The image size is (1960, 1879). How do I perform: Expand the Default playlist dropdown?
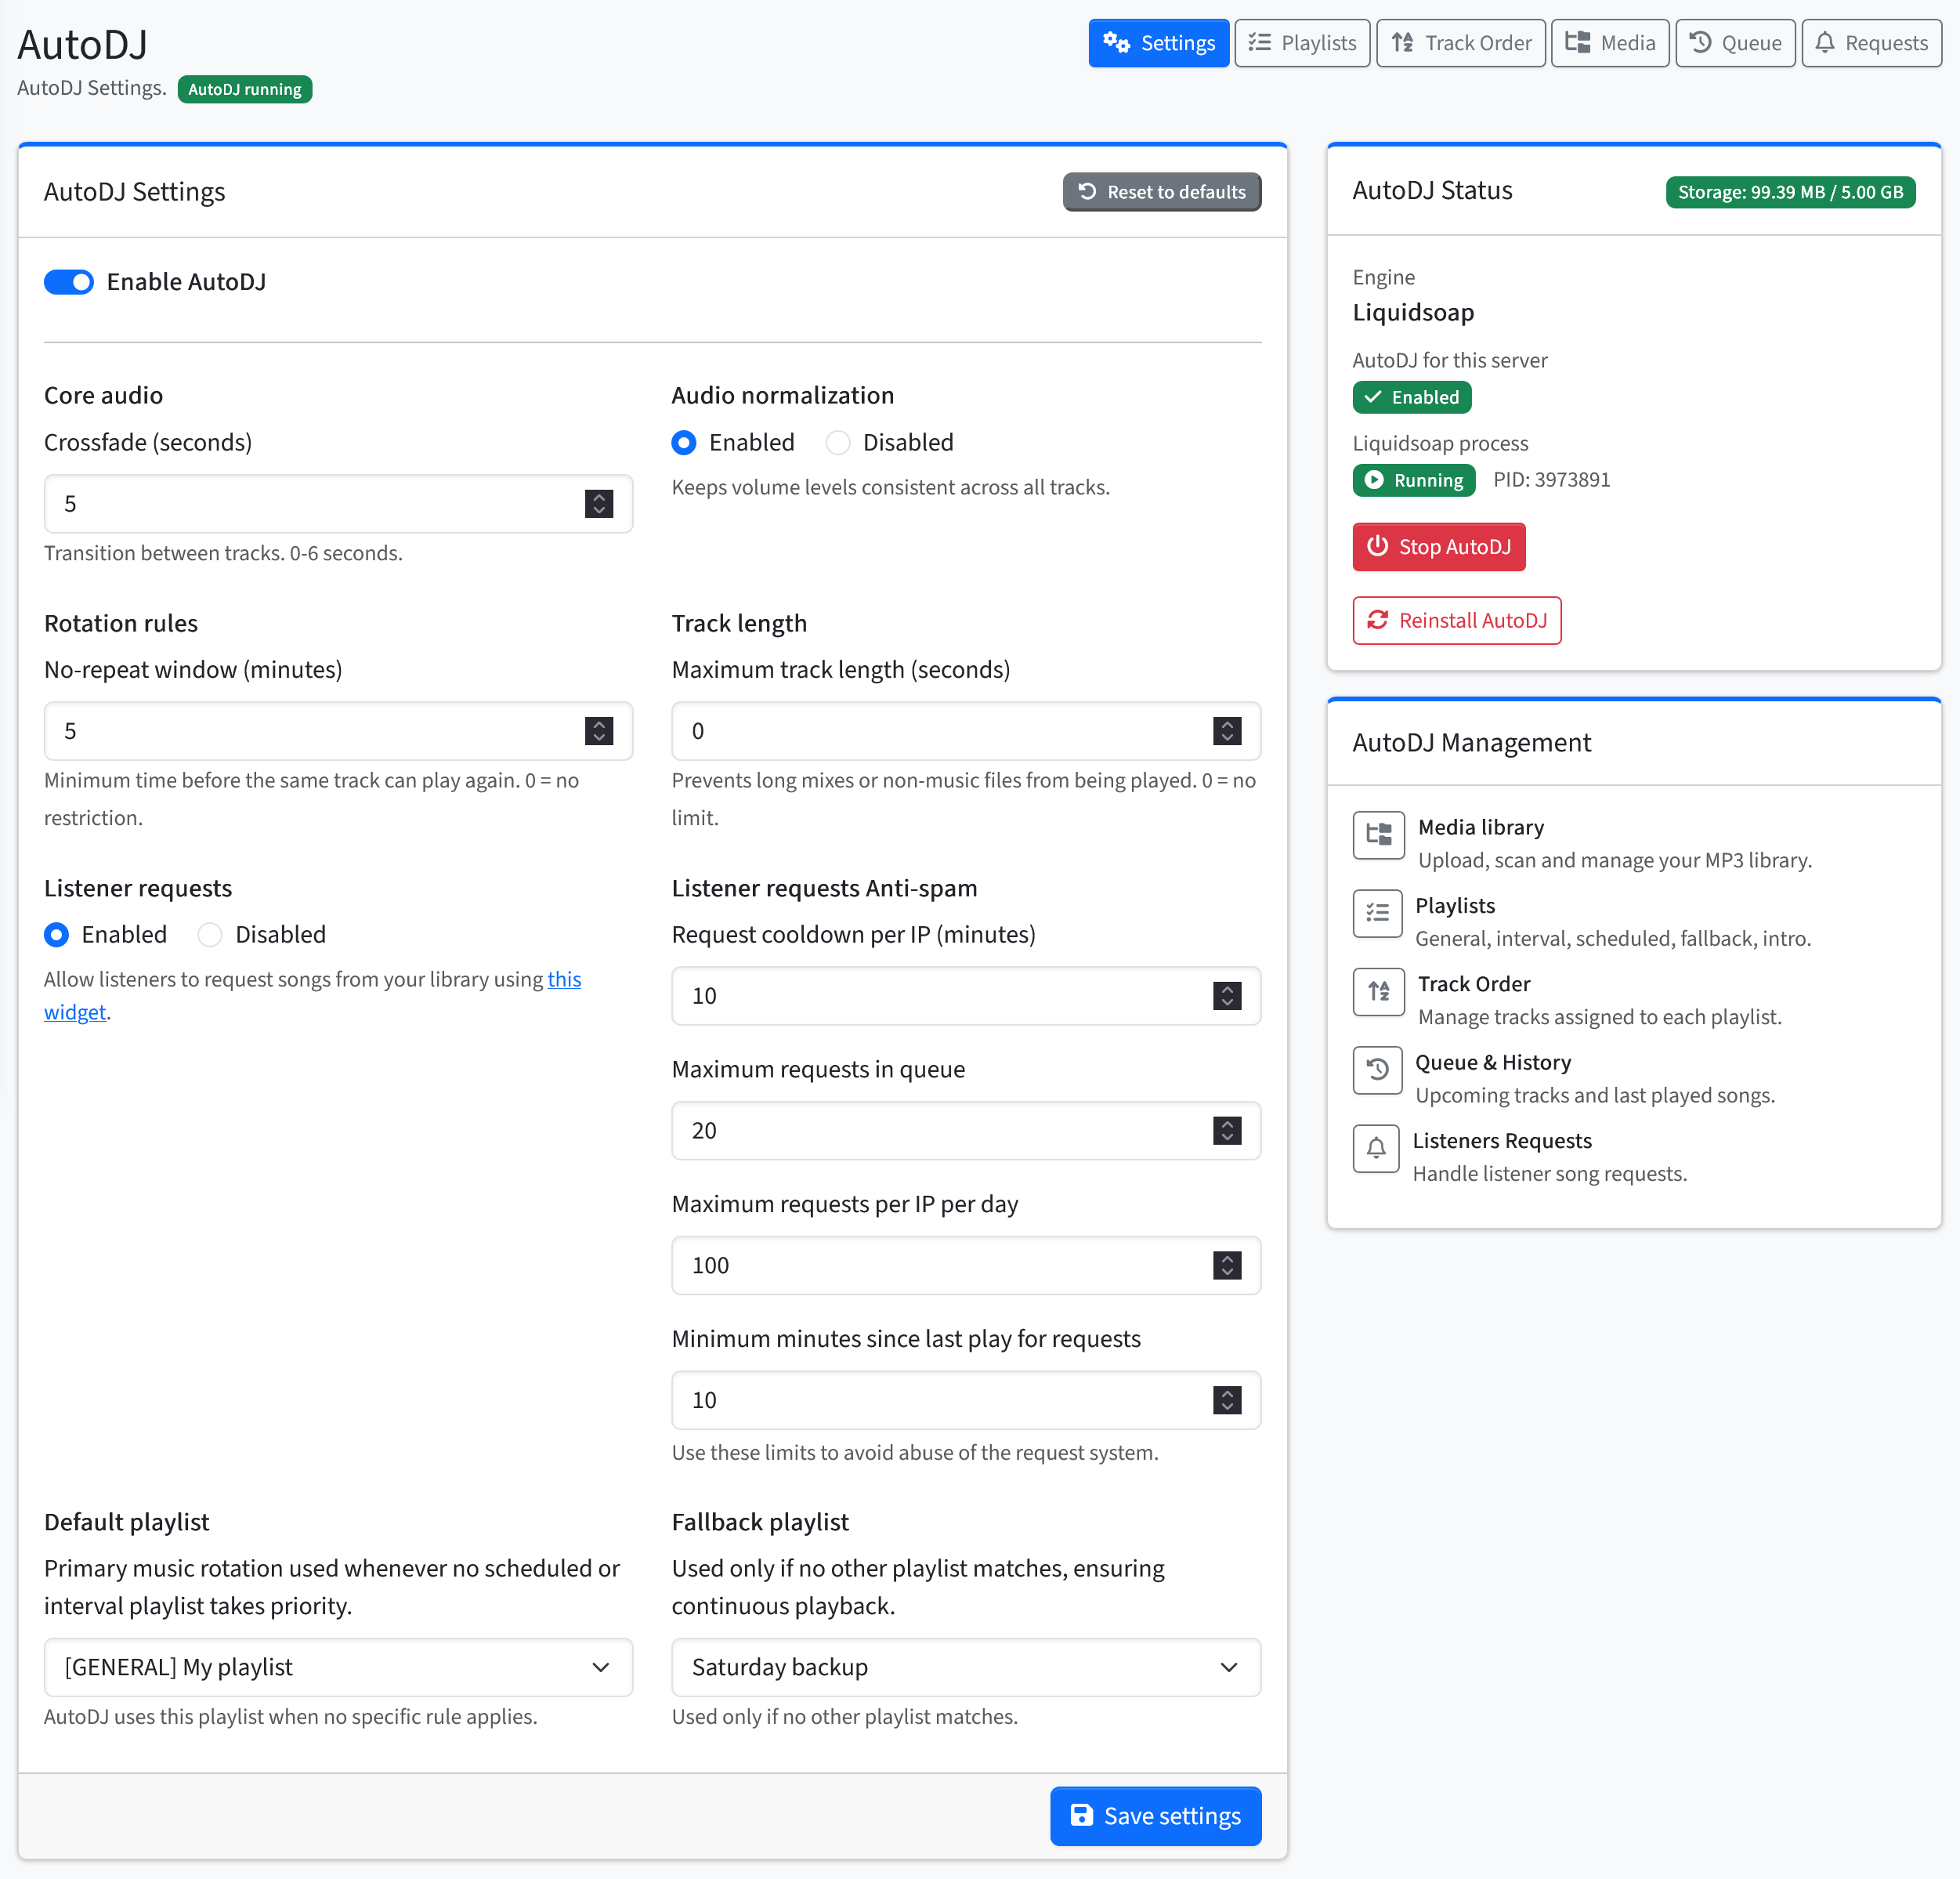pos(338,1667)
